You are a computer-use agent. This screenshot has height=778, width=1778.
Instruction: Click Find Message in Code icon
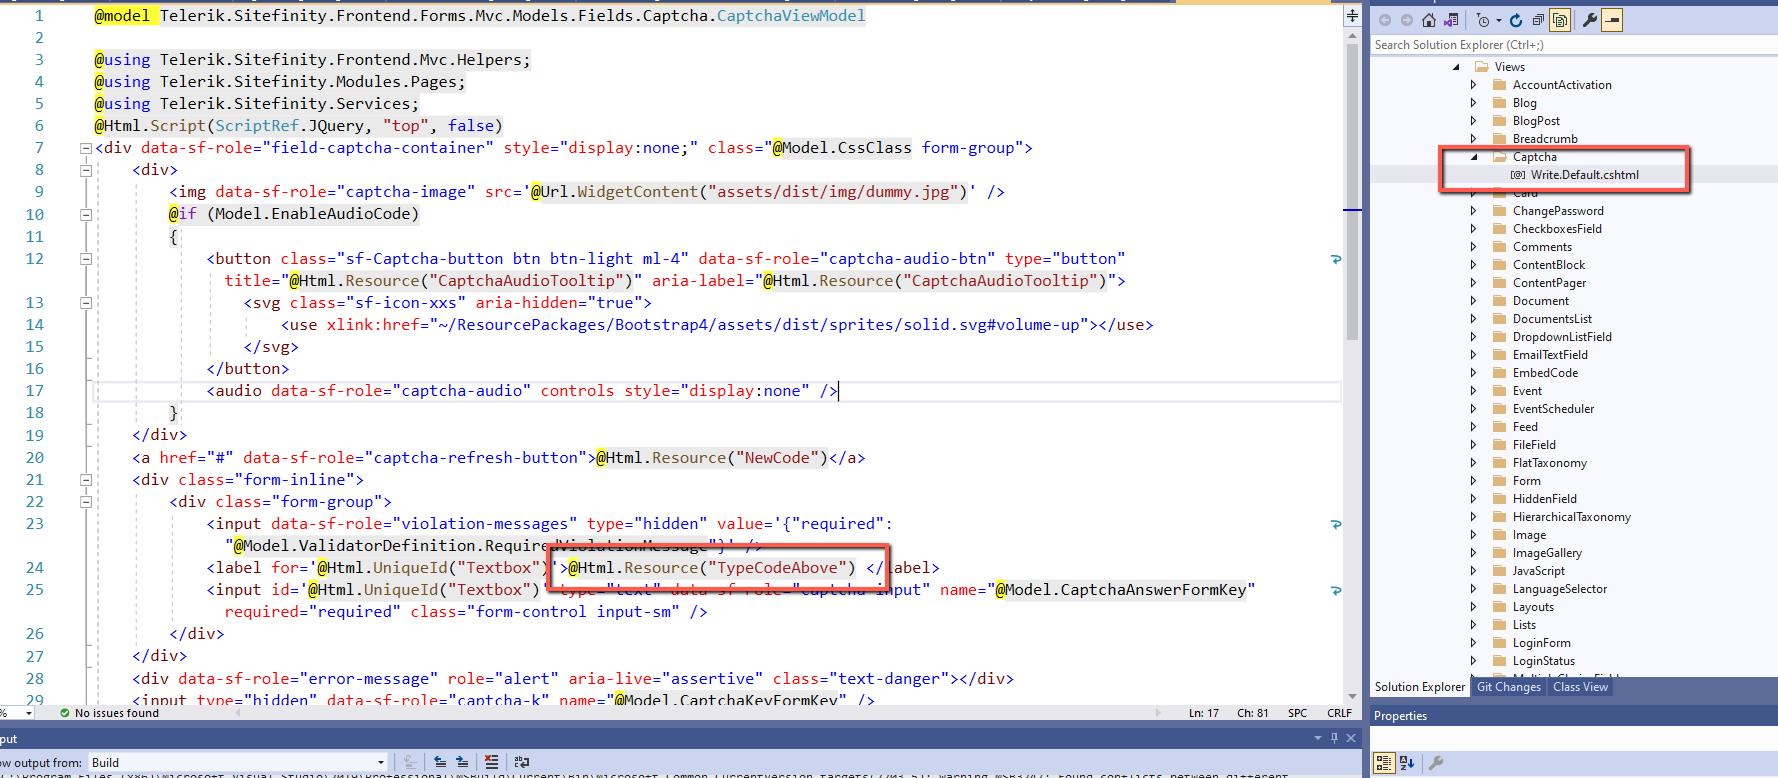coord(410,762)
